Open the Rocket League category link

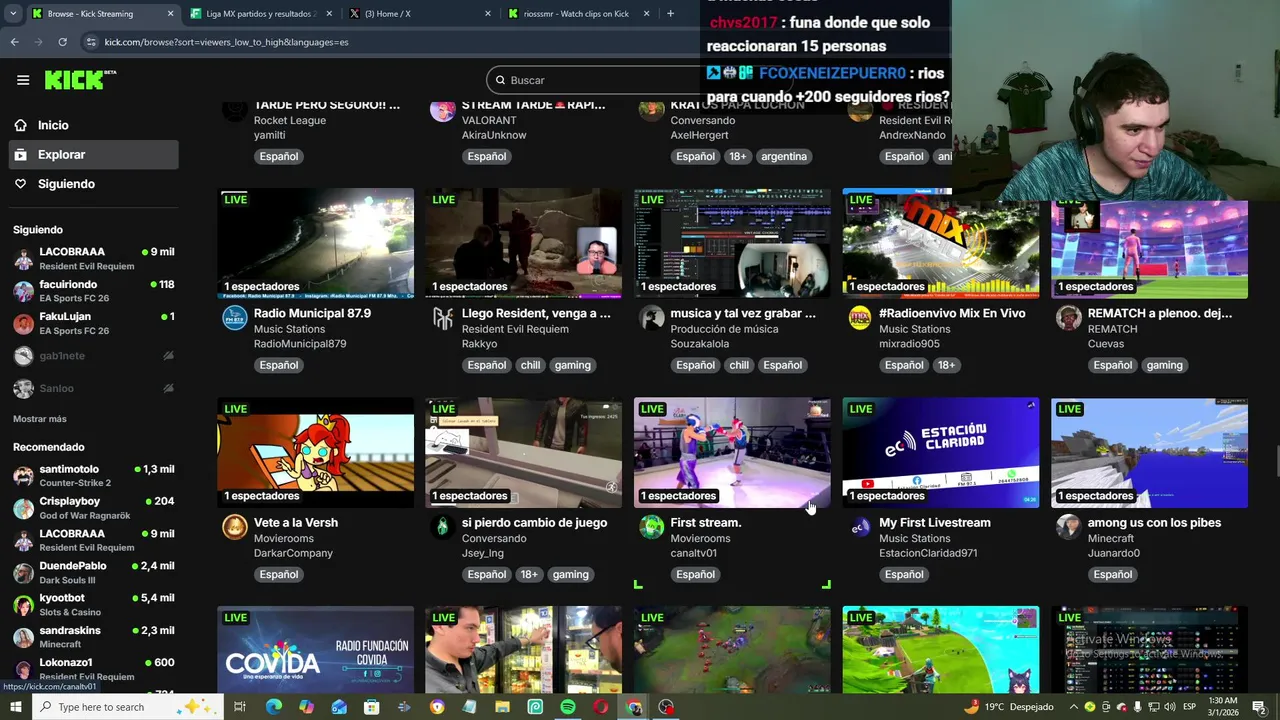[290, 120]
